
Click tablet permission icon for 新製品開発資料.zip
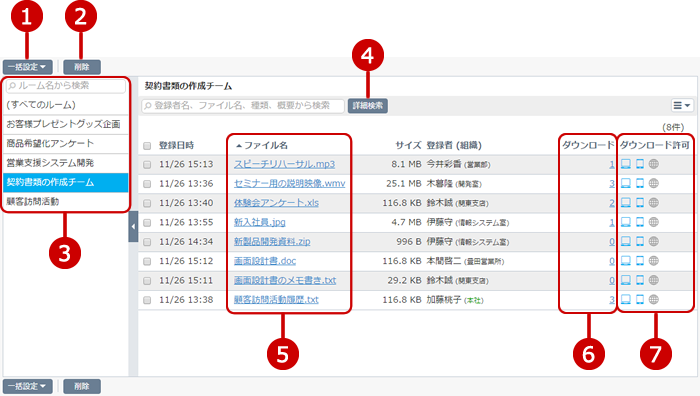pos(640,242)
